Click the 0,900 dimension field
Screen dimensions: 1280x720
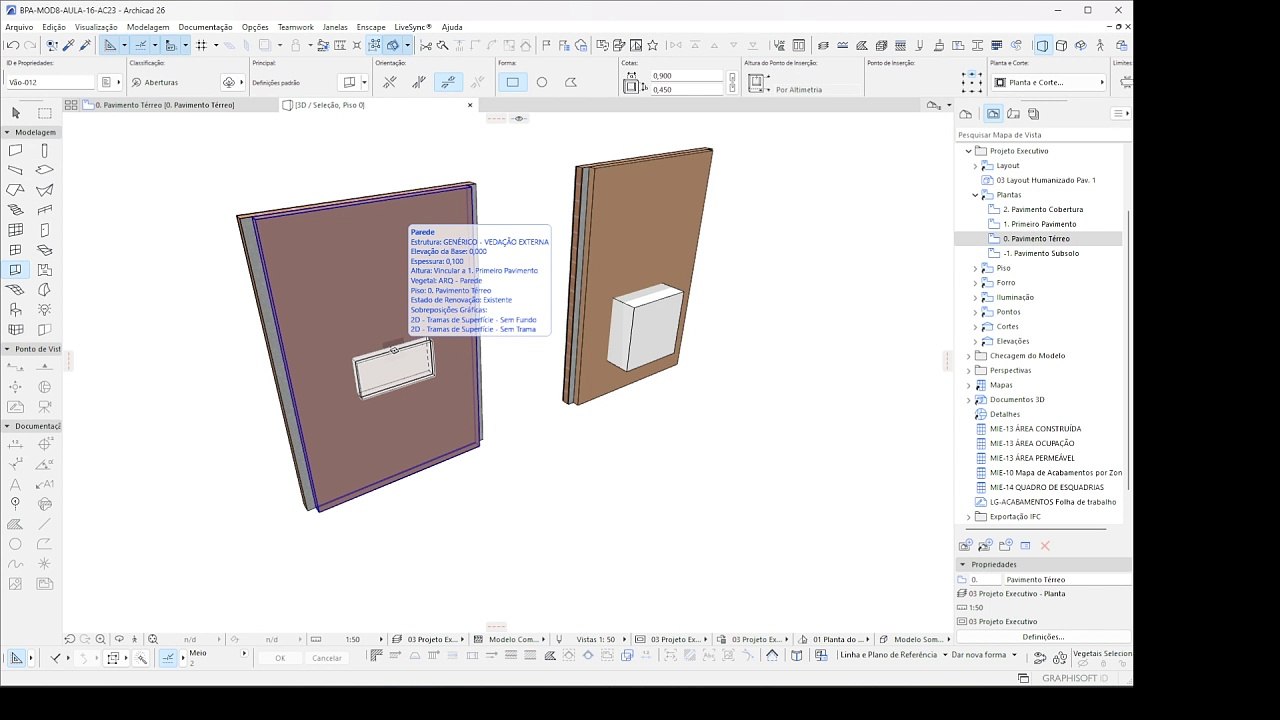[686, 76]
